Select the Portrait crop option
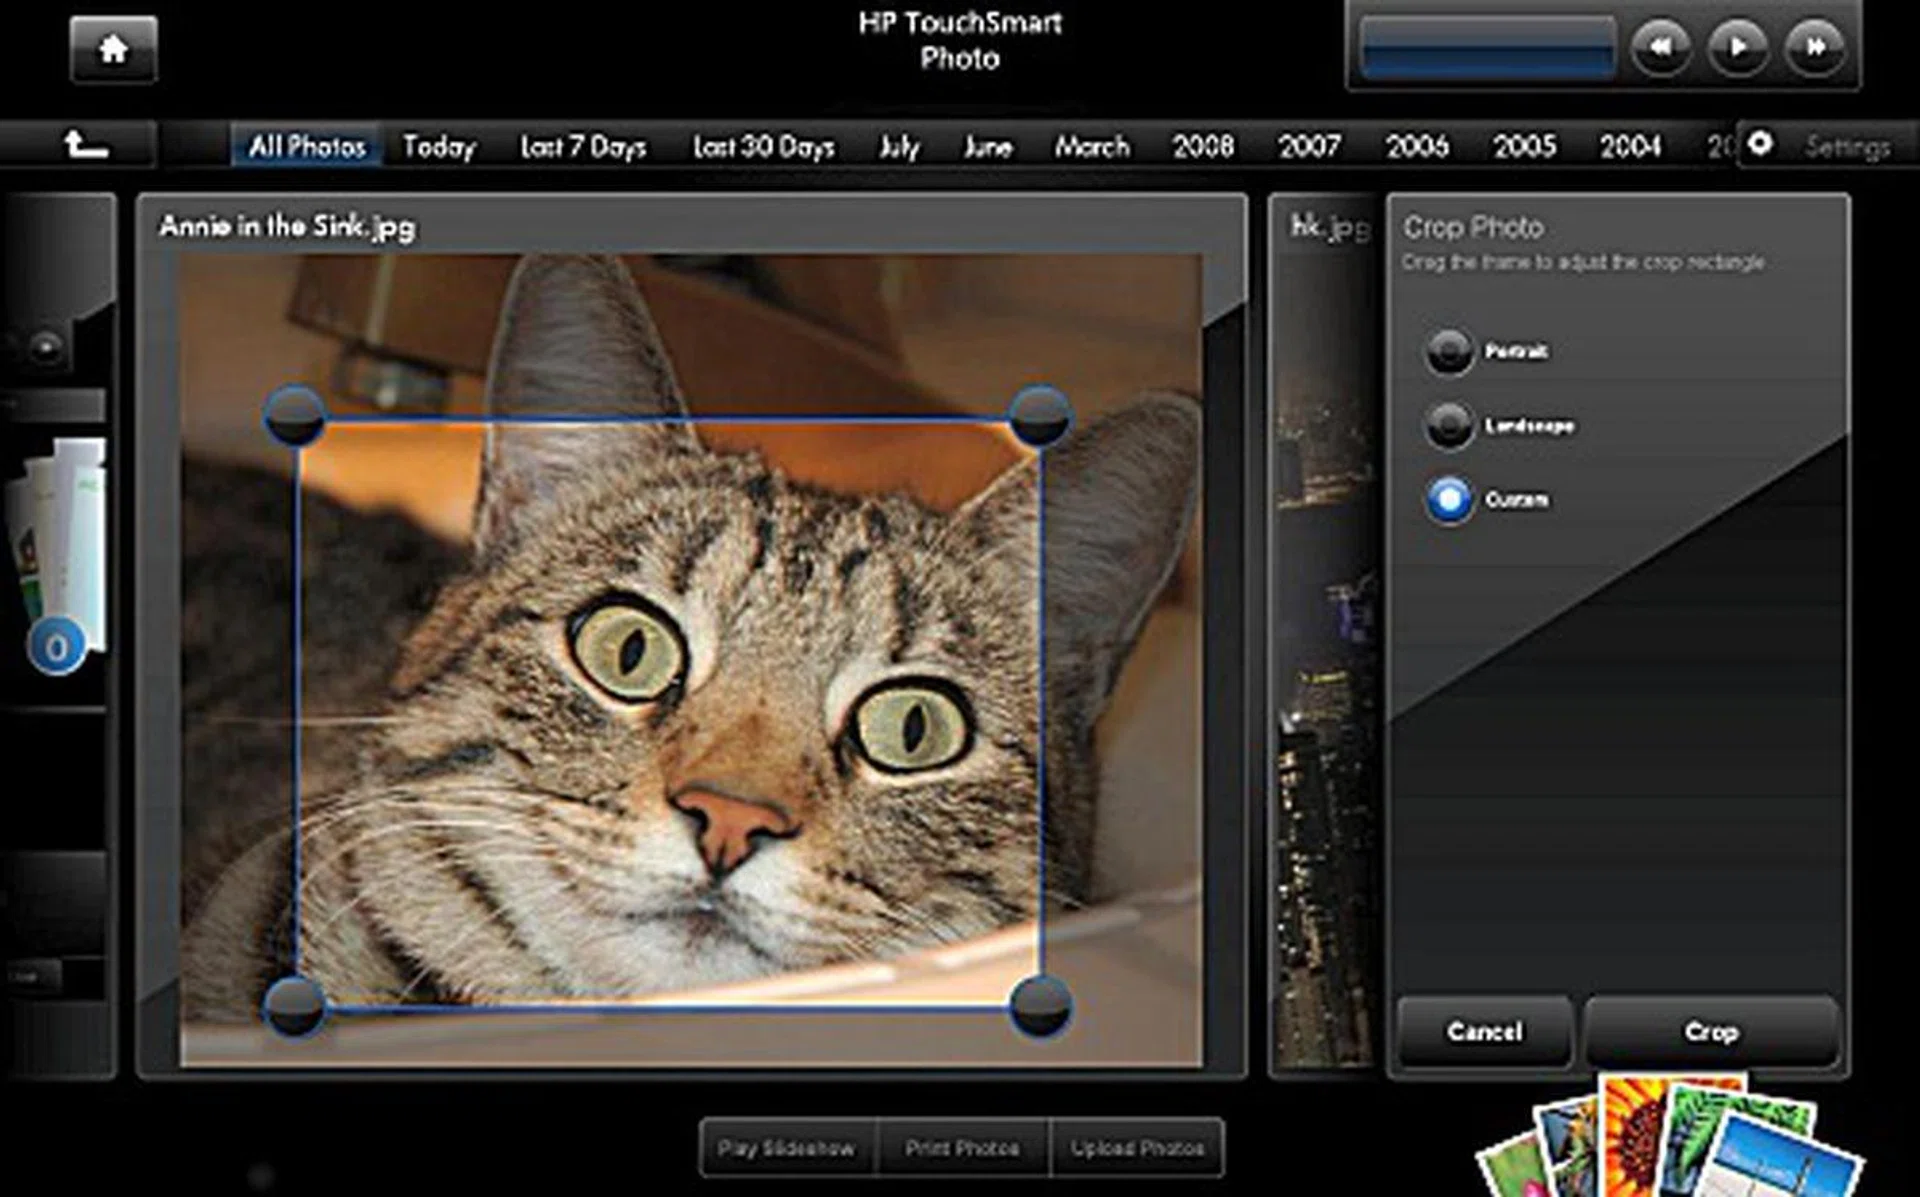This screenshot has width=1920, height=1197. coord(1448,352)
